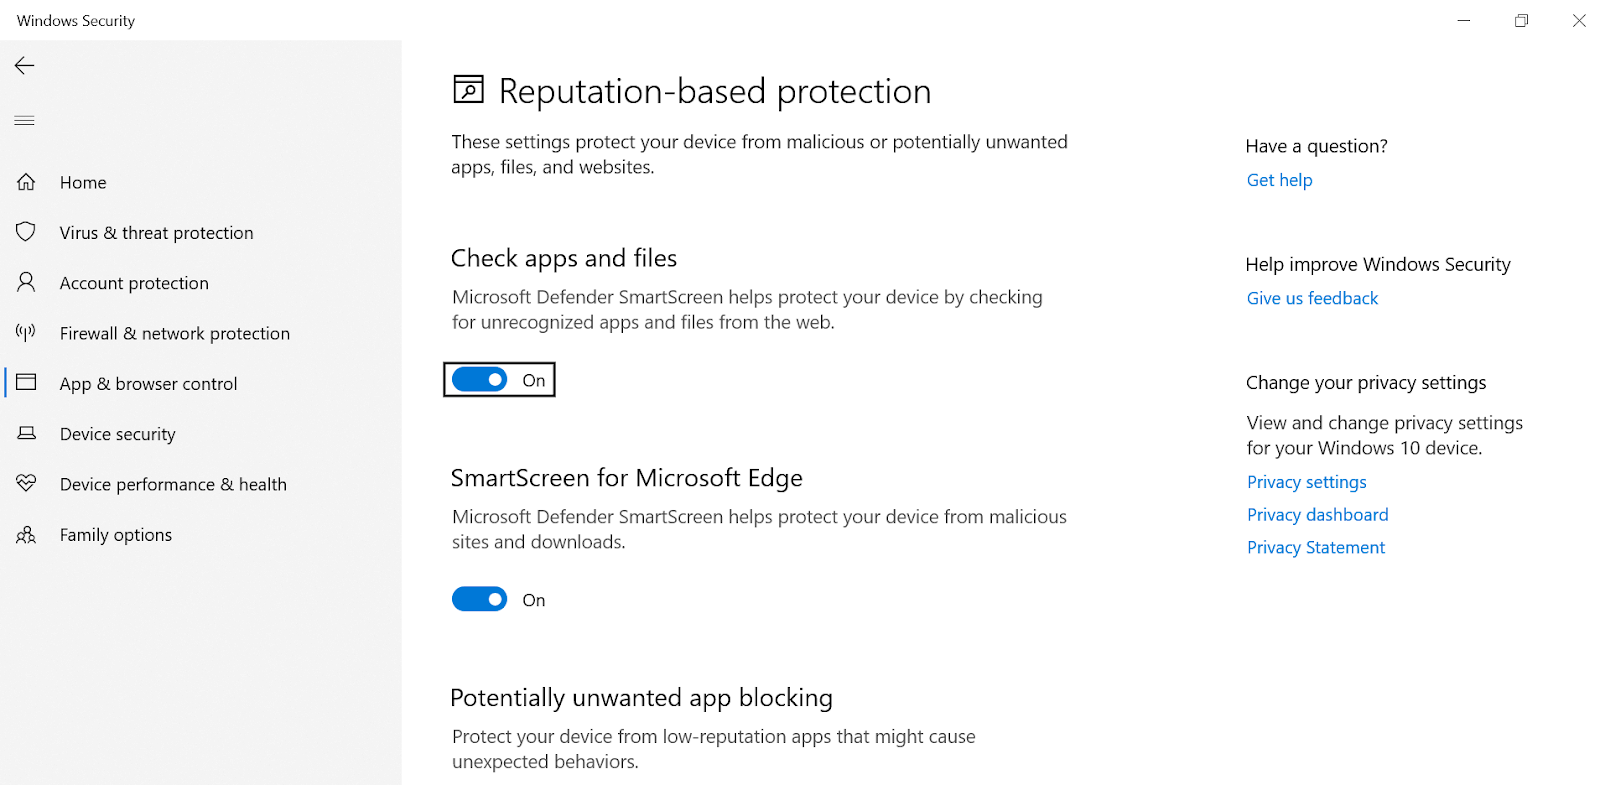
Task: Click the Give us feedback link
Action: pyautogui.click(x=1312, y=298)
